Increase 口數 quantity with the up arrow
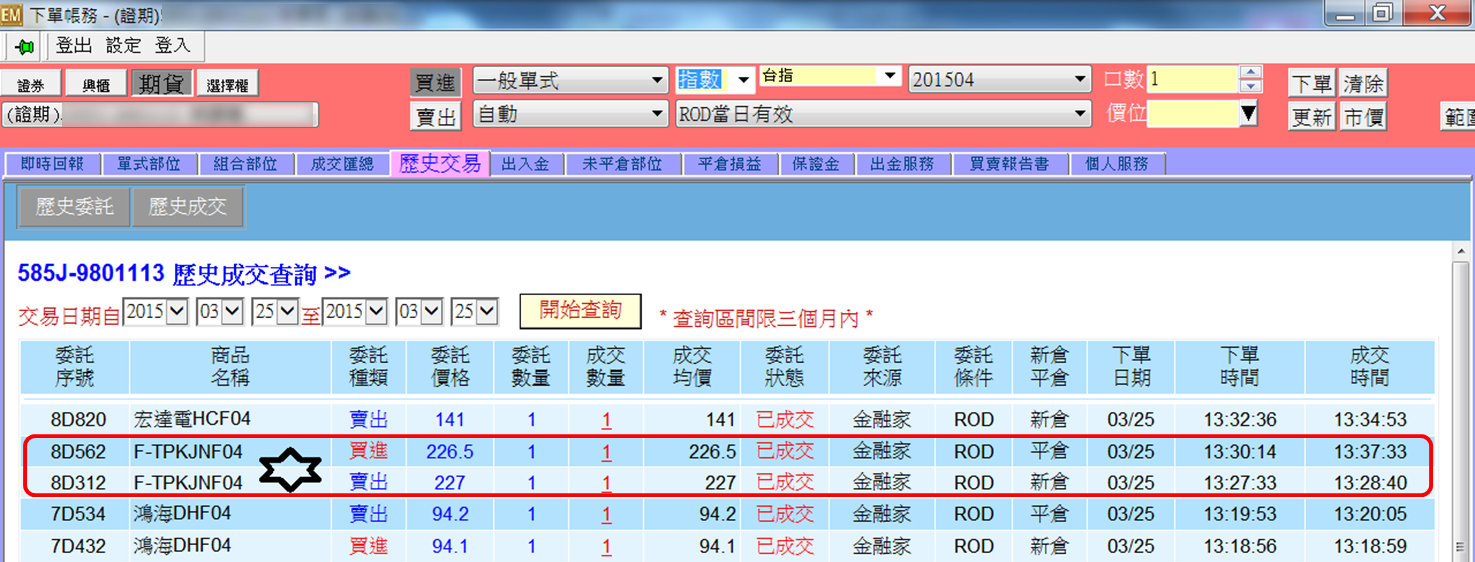 pos(1250,73)
